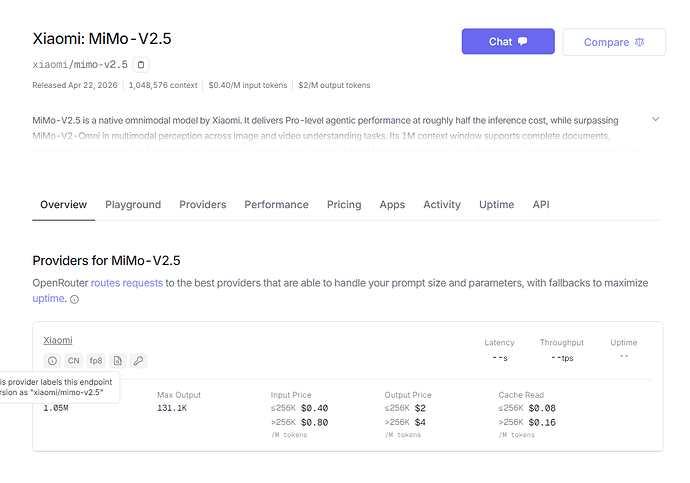
Task: Switch to the Playground tab
Action: click(x=133, y=205)
